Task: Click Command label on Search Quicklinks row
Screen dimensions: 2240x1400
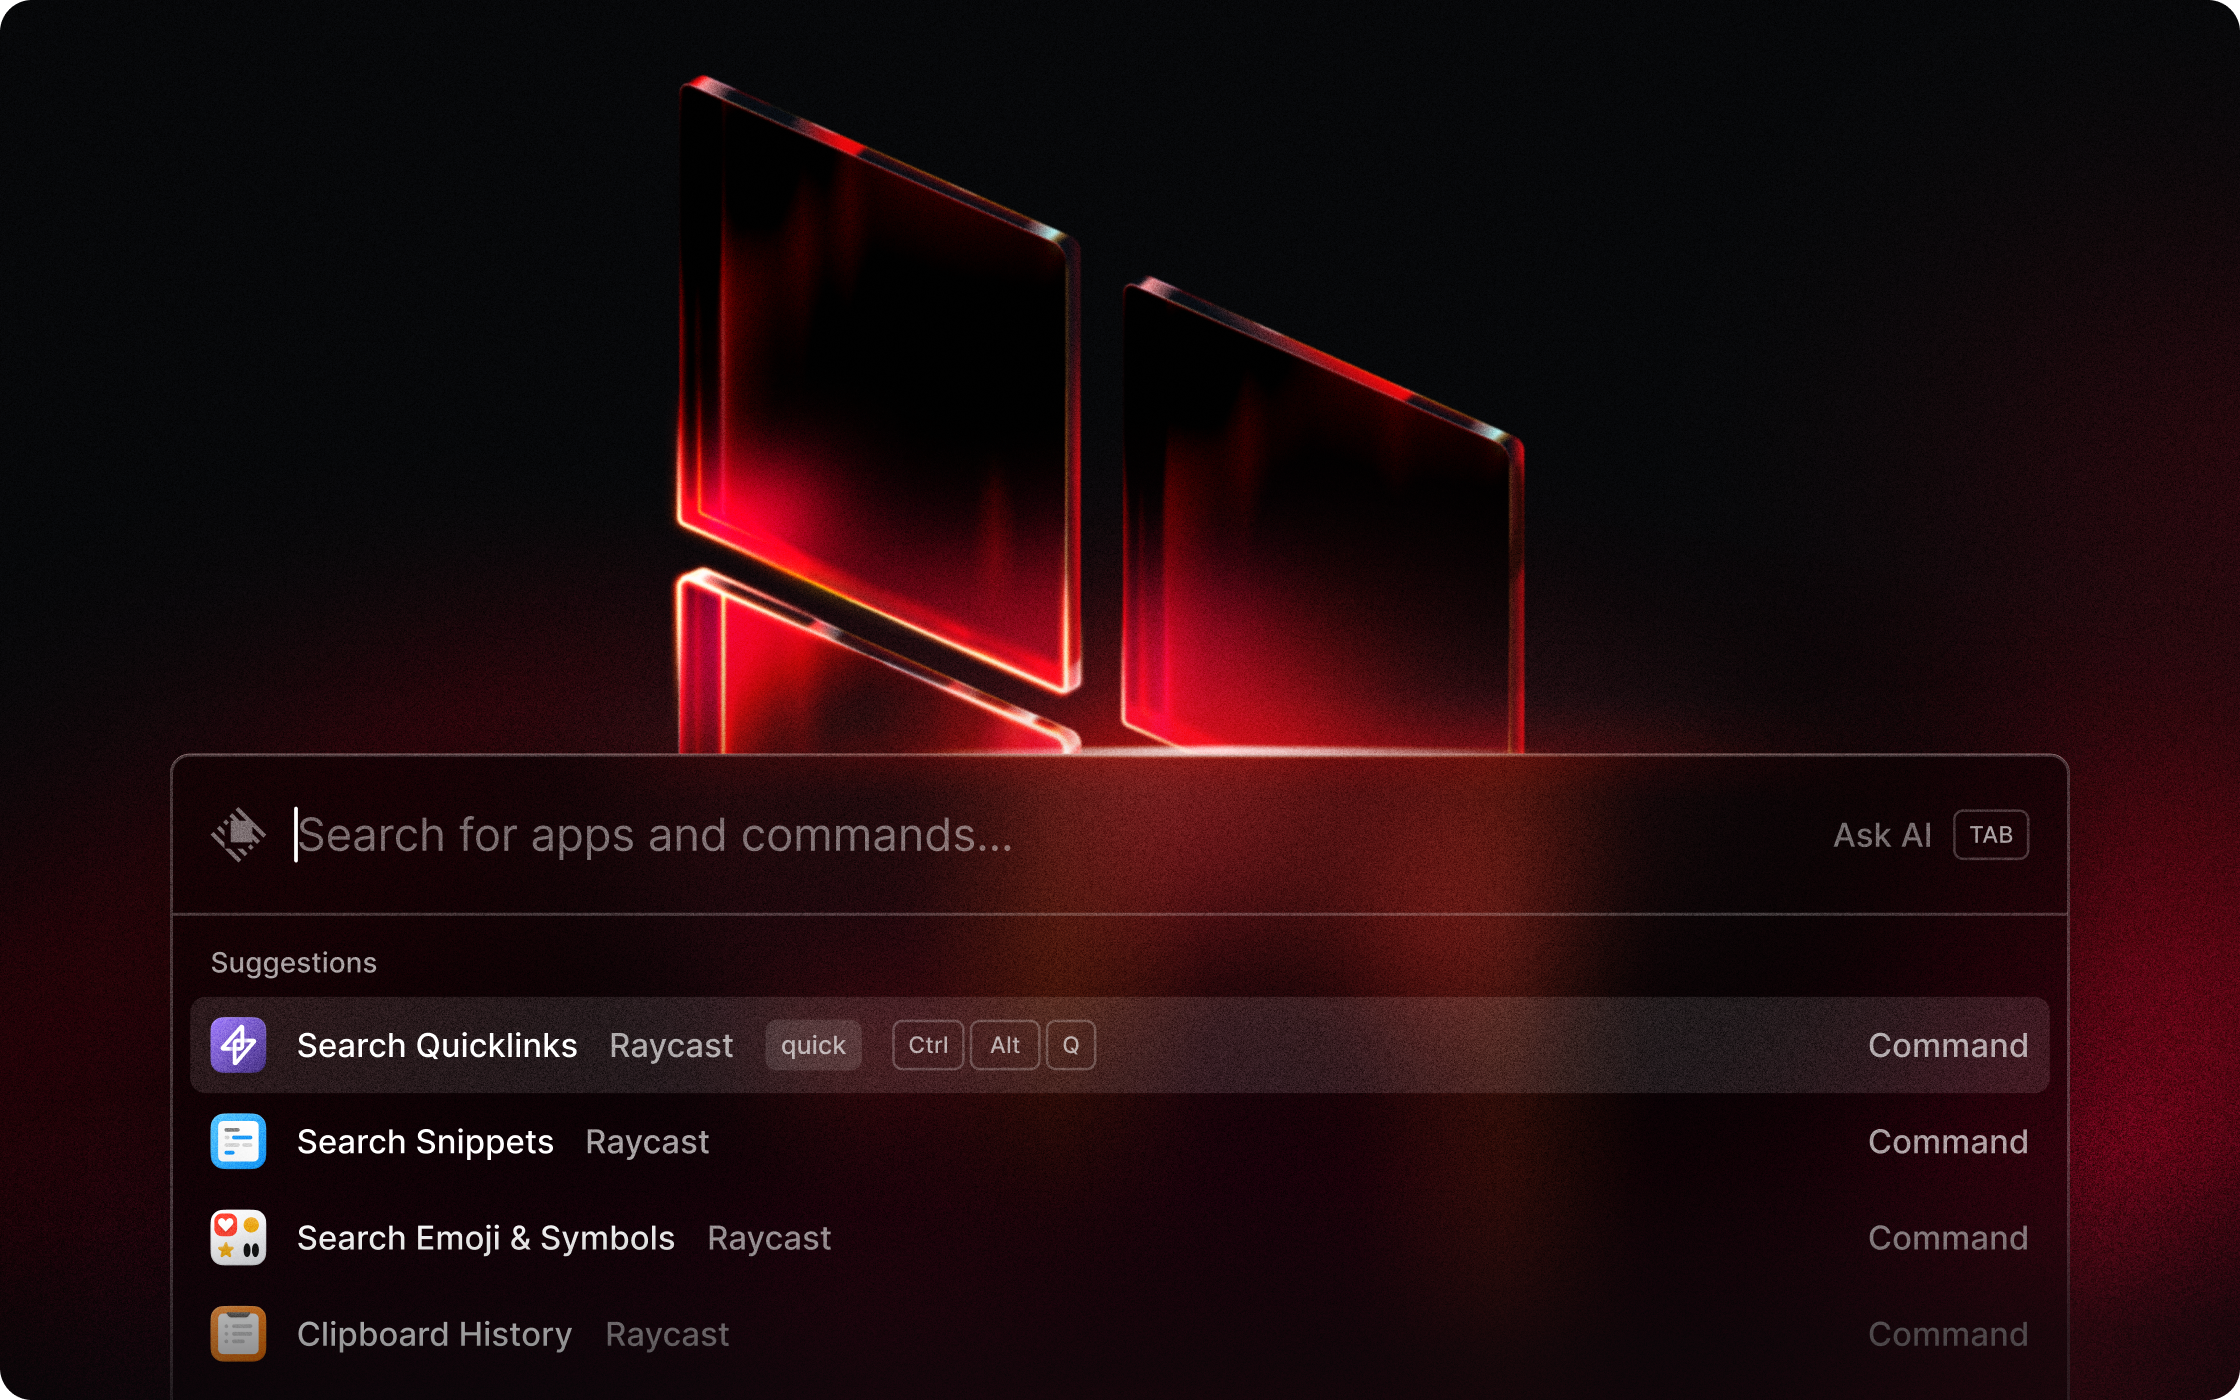Action: (x=1947, y=1045)
